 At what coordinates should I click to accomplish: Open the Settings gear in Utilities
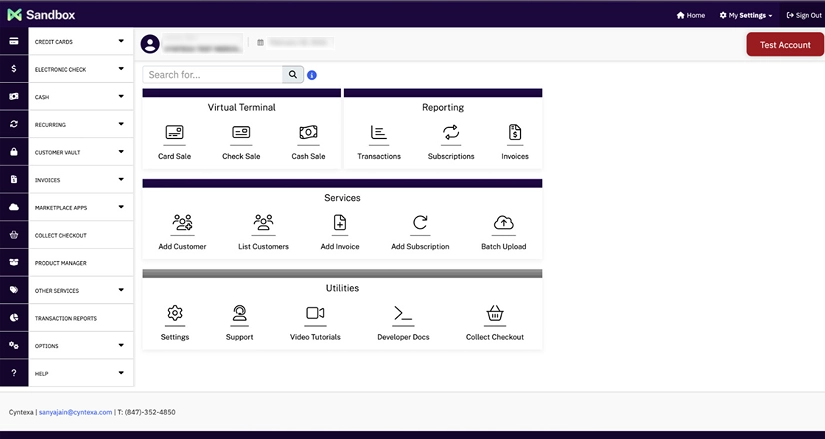pos(175,313)
